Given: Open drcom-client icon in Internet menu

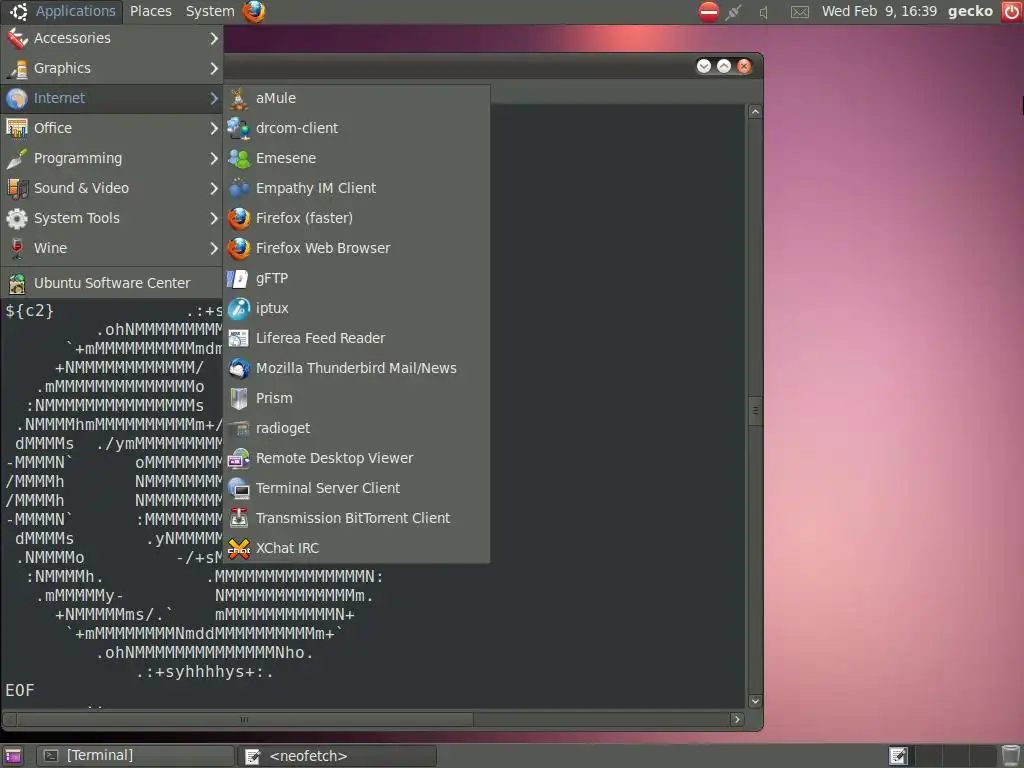Looking at the screenshot, I should pos(238,128).
